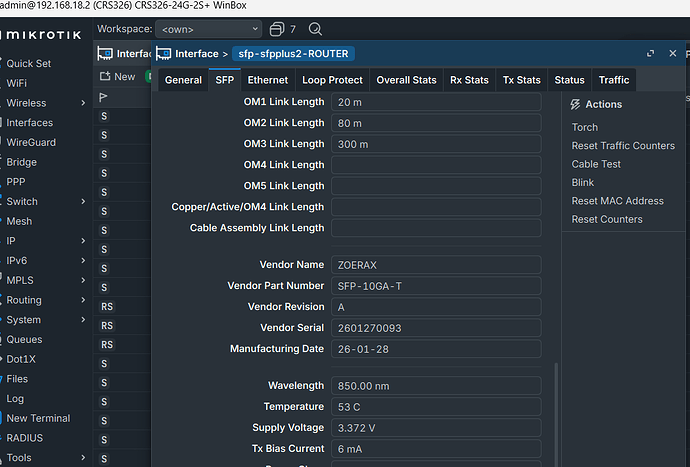690x467 pixels.
Task: Open the Traffic tab
Action: [x=614, y=80]
